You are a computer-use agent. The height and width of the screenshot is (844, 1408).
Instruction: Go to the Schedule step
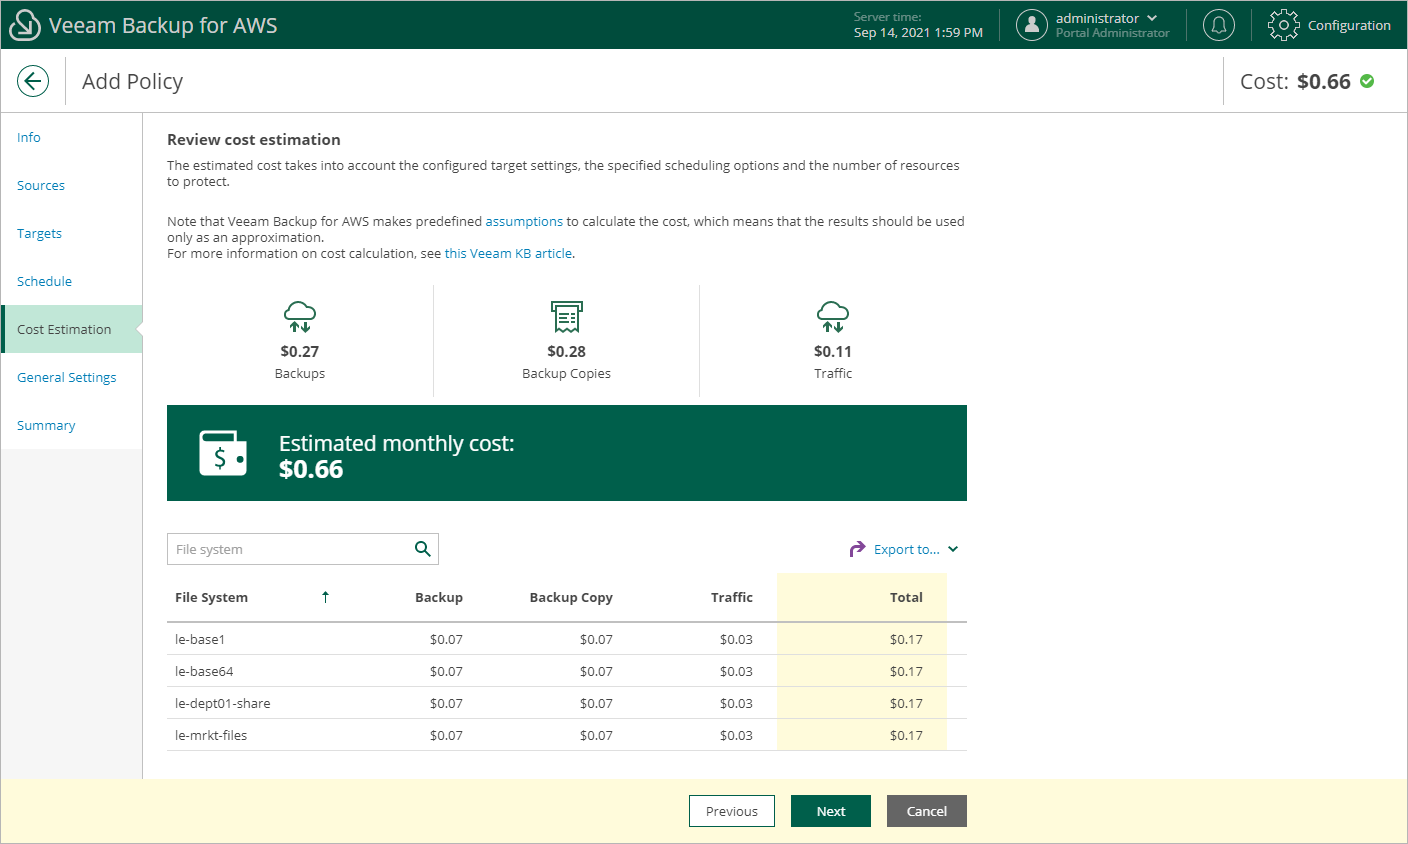pyautogui.click(x=44, y=281)
